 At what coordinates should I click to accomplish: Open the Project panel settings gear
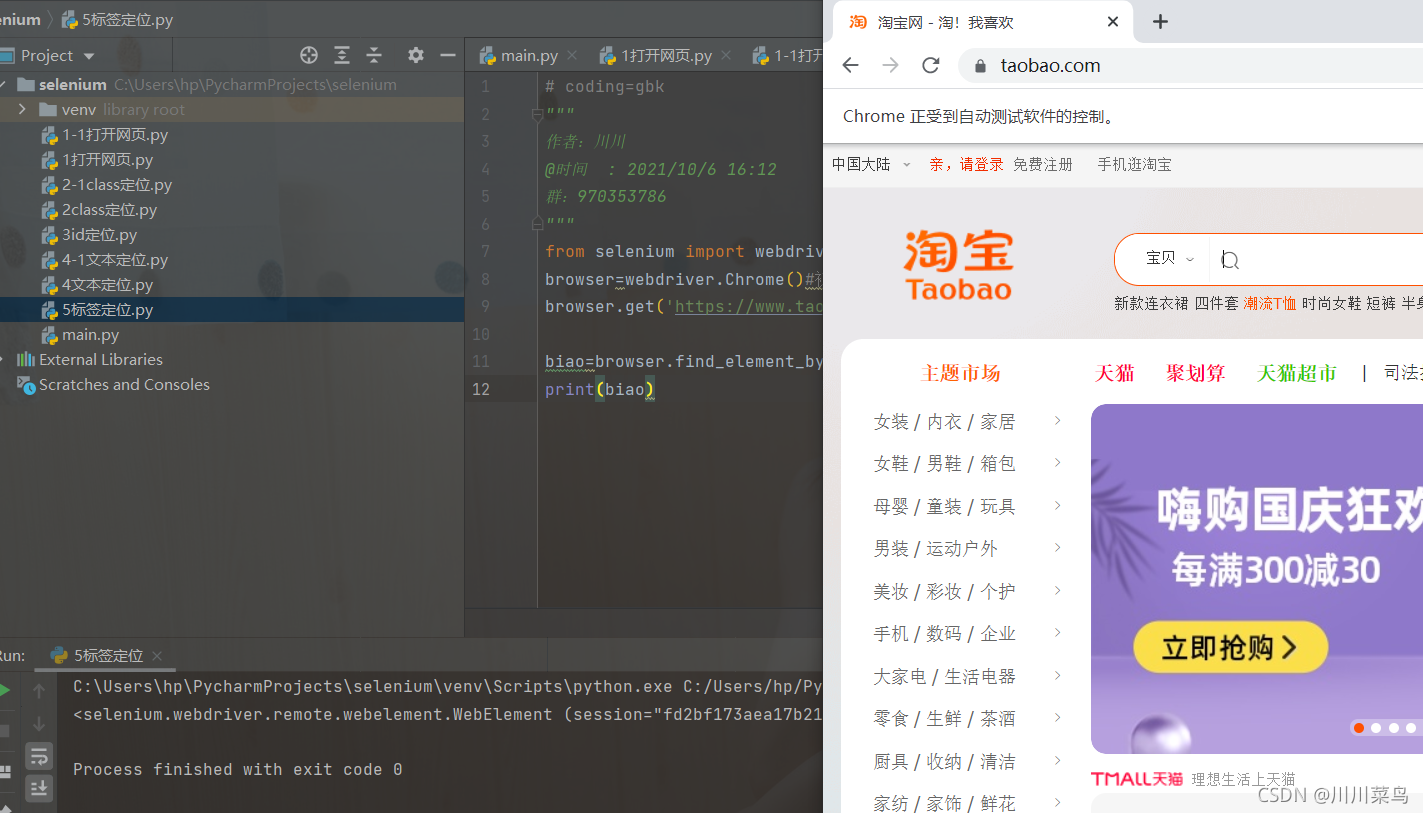point(416,55)
